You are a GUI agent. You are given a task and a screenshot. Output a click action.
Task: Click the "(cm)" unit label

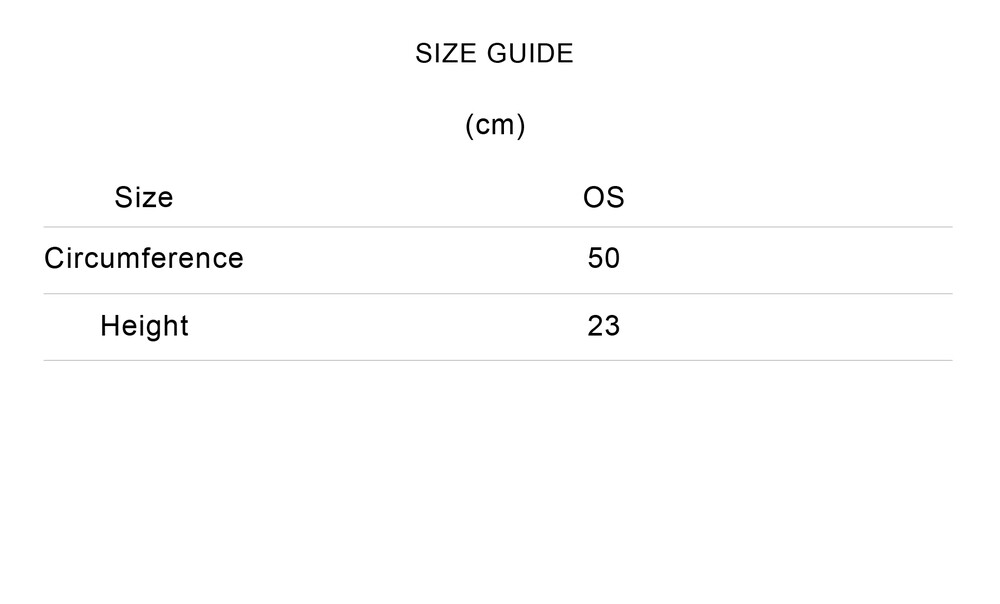[495, 125]
